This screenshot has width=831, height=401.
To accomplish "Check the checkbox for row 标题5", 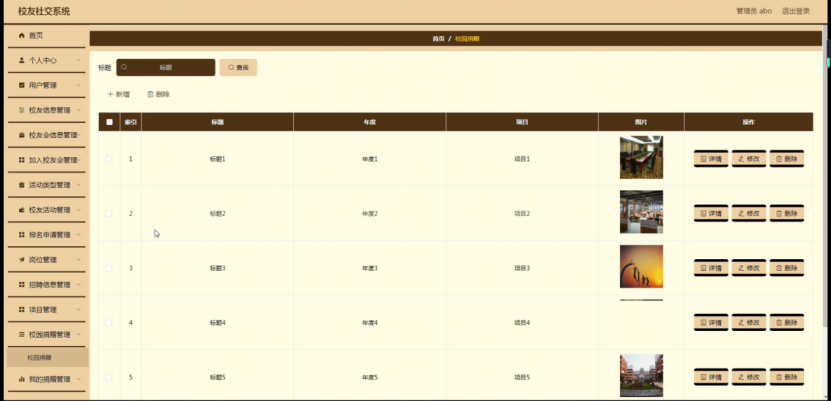I will pyautogui.click(x=109, y=377).
